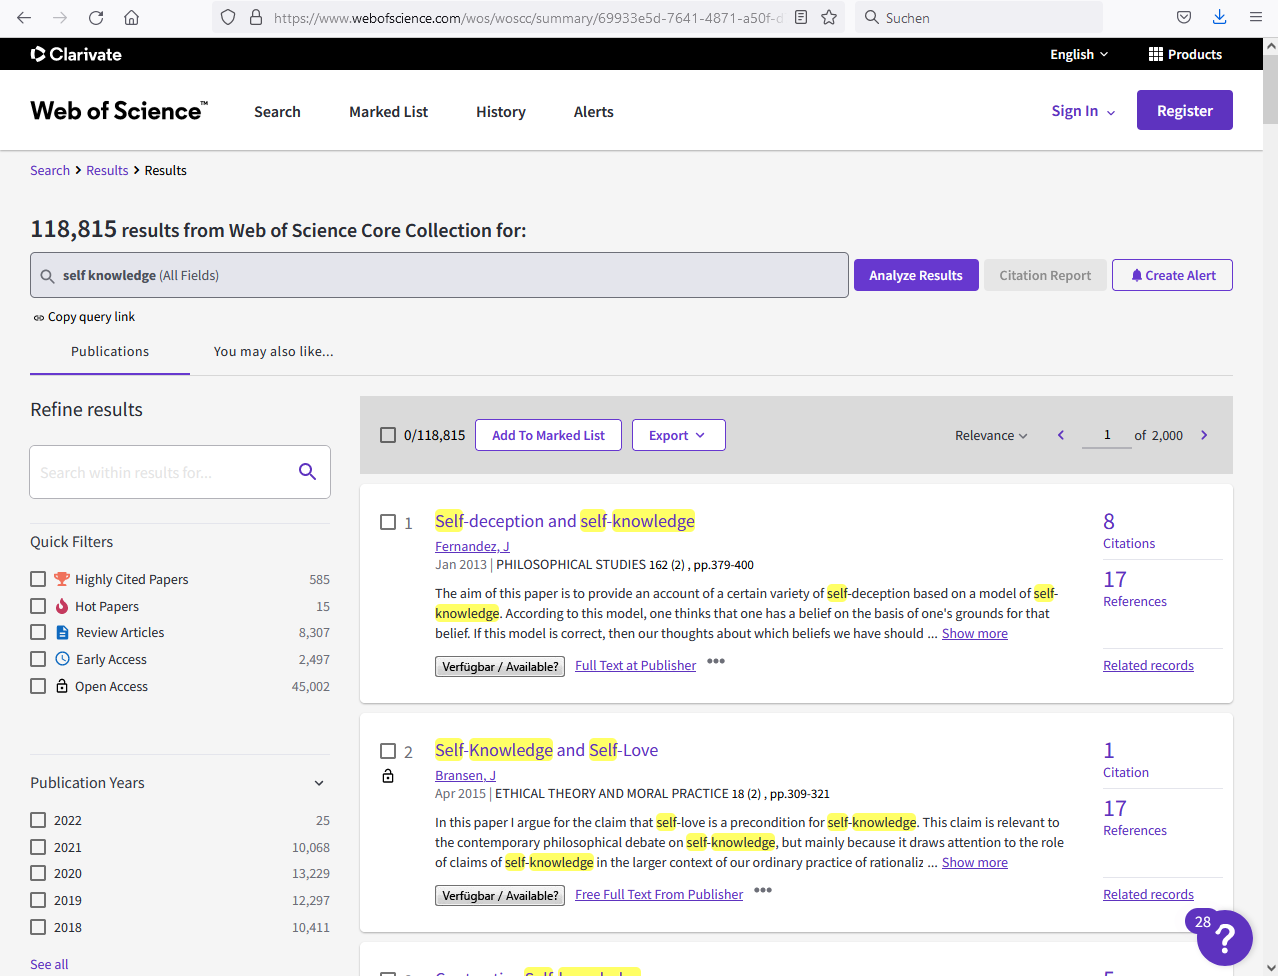Image resolution: width=1278 pixels, height=977 pixels.
Task: Switch to the You may also like tab
Action: click(274, 352)
